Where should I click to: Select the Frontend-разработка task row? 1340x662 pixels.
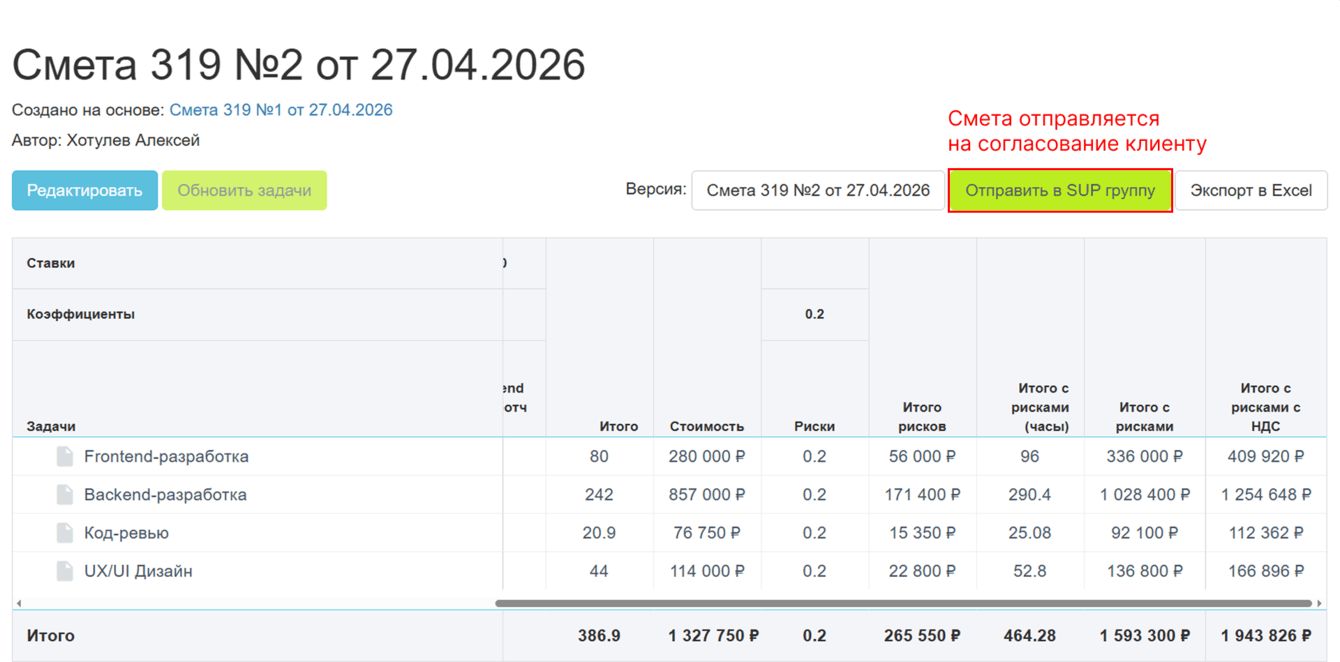pos(166,457)
